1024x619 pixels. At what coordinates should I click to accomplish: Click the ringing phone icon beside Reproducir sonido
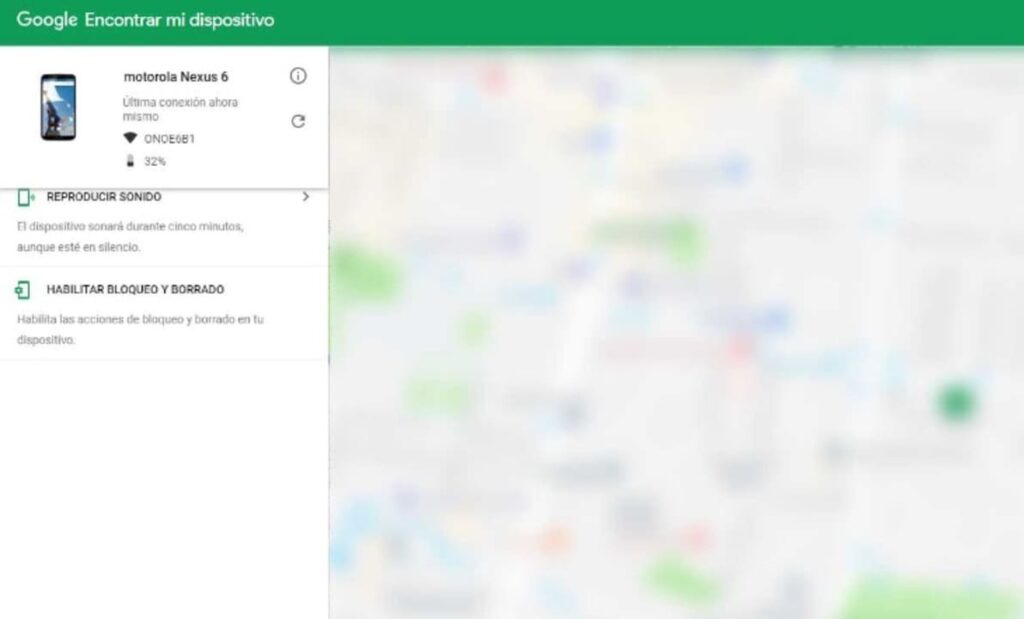click(25, 198)
